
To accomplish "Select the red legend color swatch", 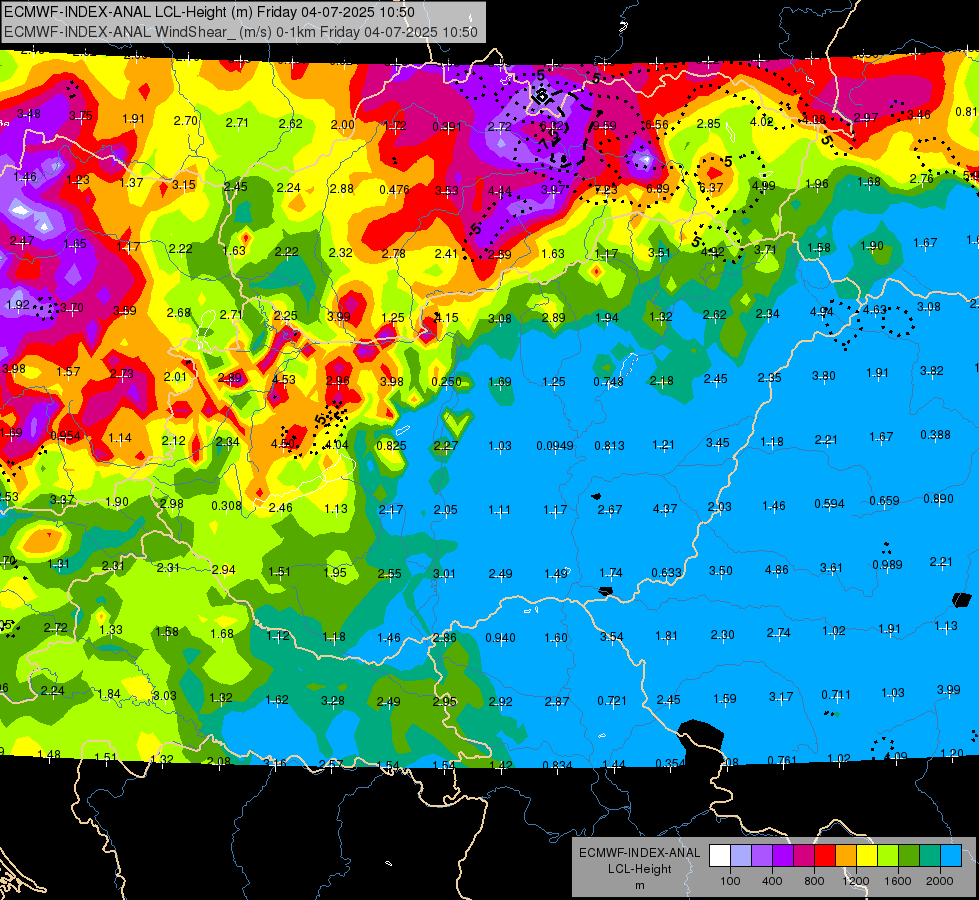I will (825, 855).
